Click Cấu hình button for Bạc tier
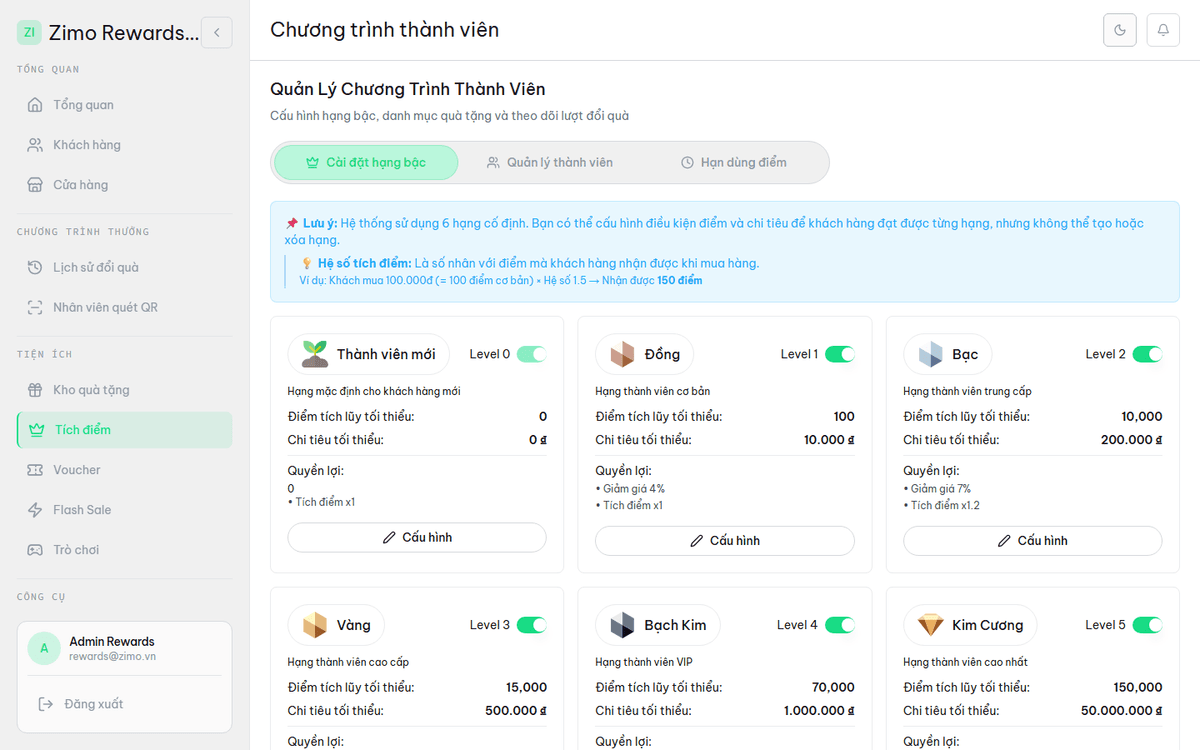 point(1033,541)
